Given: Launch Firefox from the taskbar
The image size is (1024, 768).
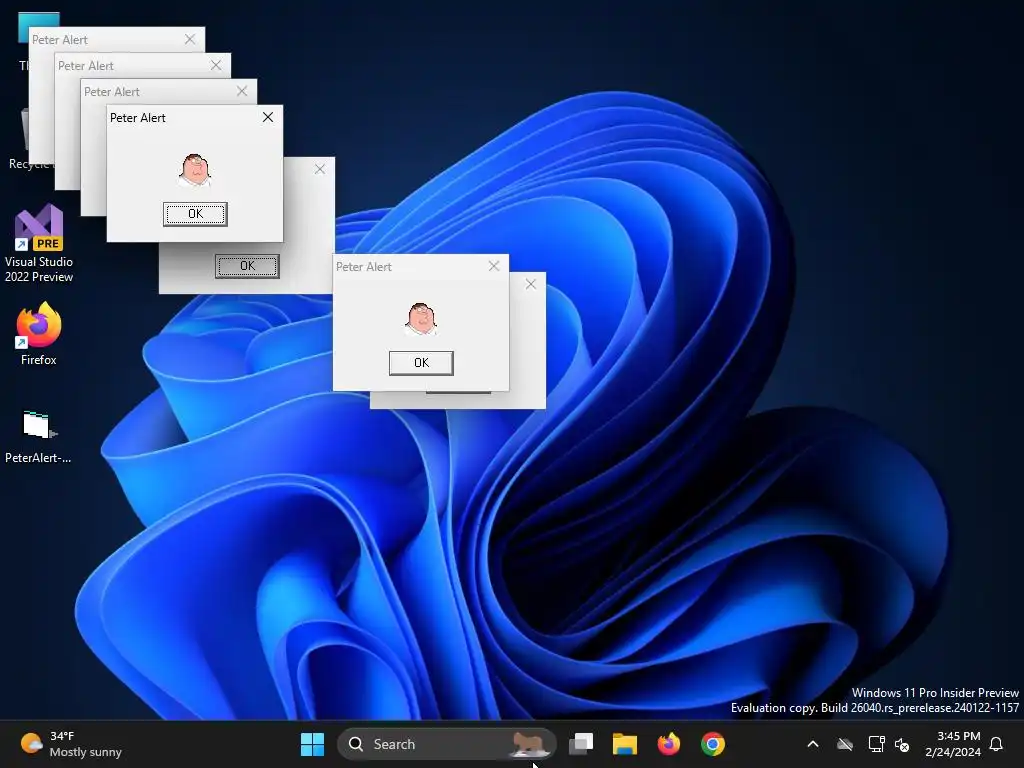Looking at the screenshot, I should (669, 744).
